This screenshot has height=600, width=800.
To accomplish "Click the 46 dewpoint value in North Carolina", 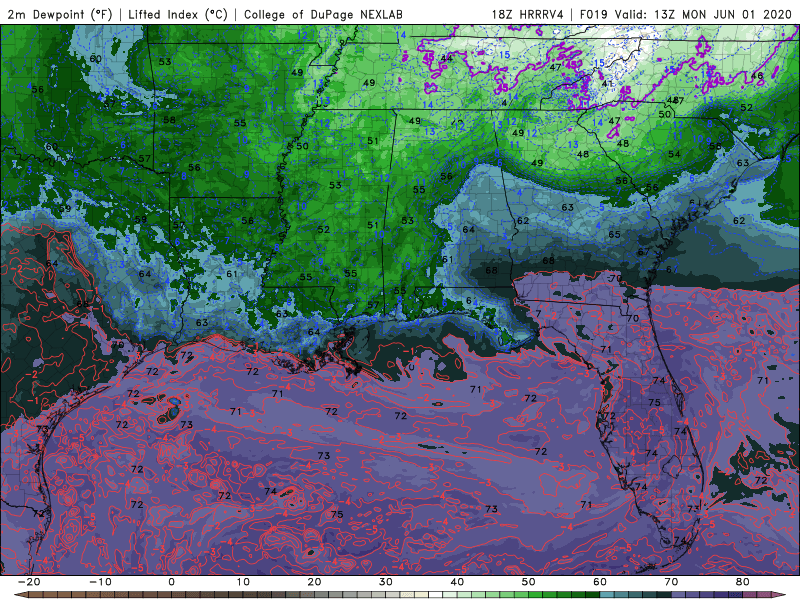I will (757, 76).
